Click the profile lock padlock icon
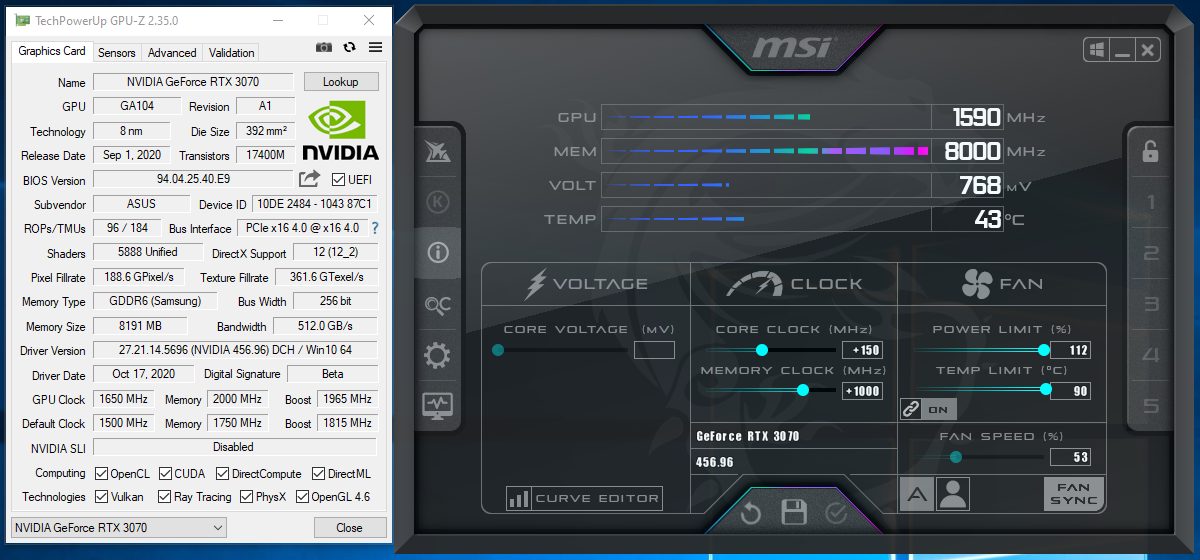This screenshot has height=560, width=1200. pyautogui.click(x=1150, y=151)
